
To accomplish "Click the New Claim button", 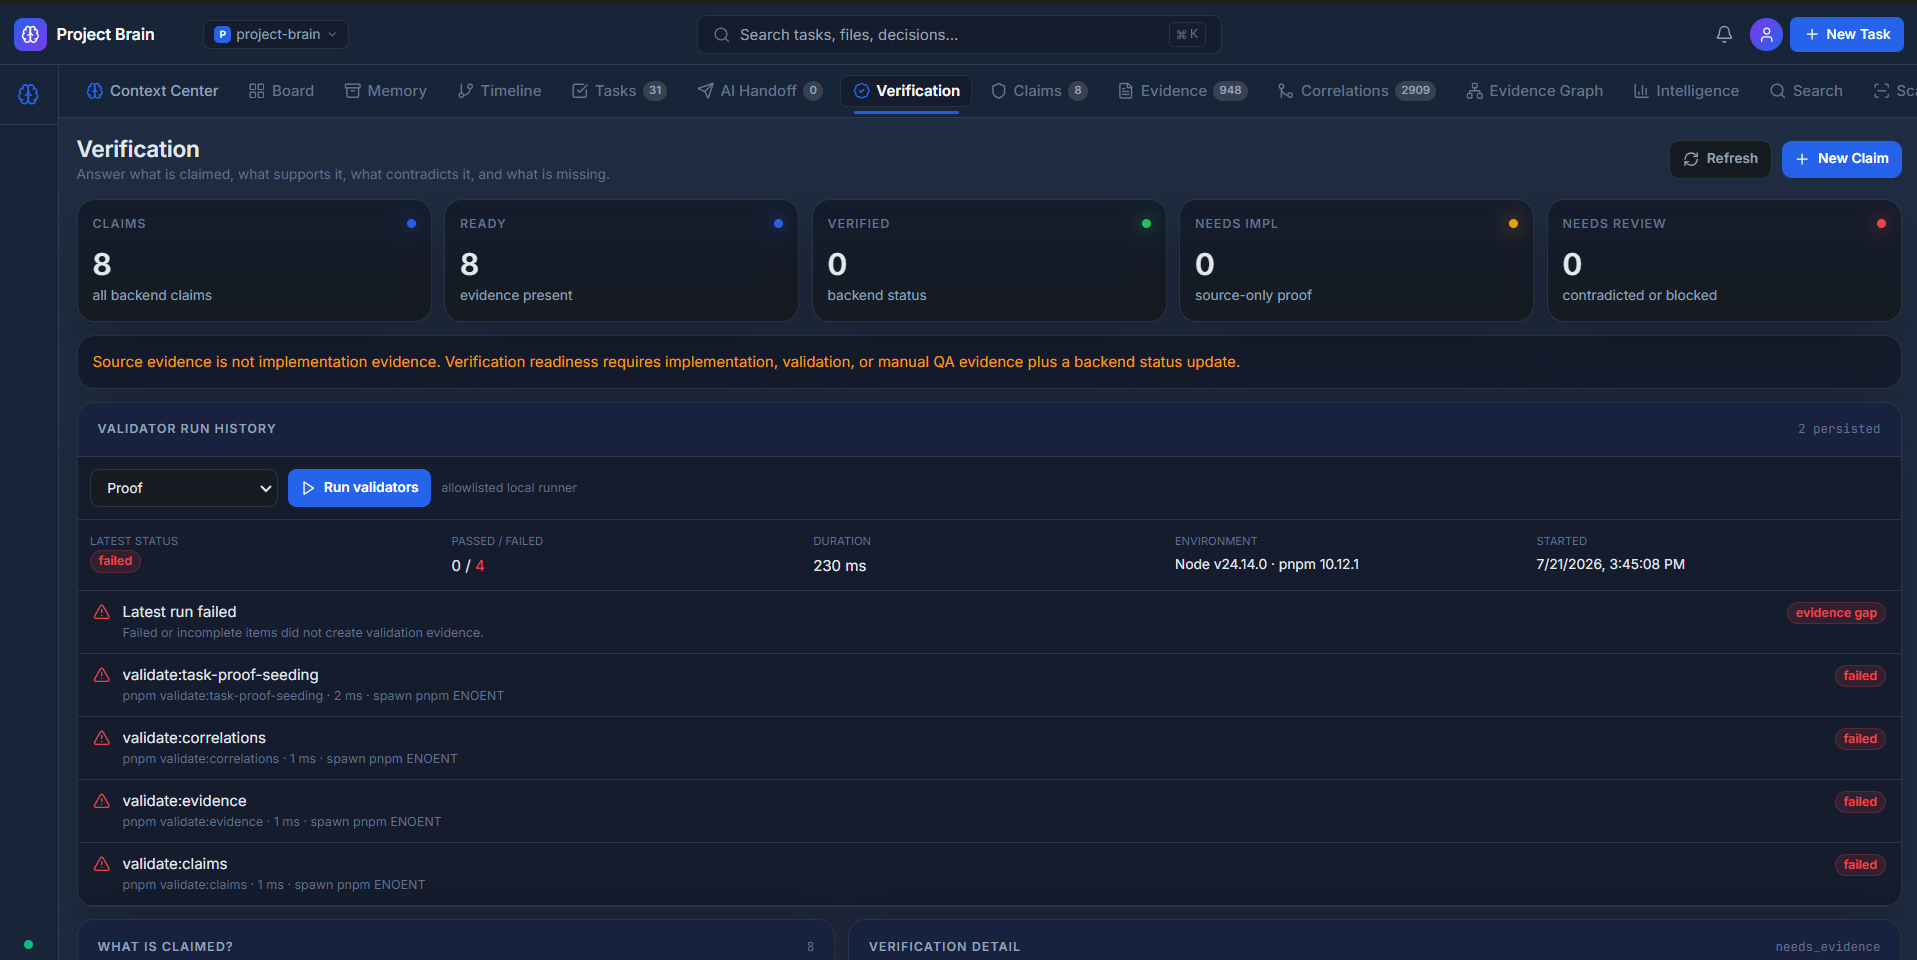I will click(x=1841, y=159).
